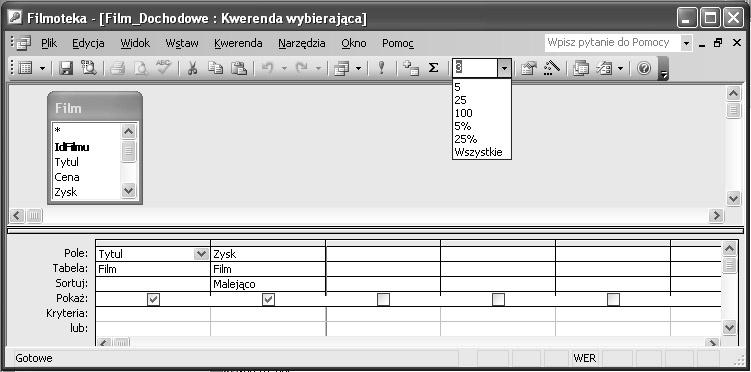Click the Query Type icon
This screenshot has width=751, height=372.
(341, 69)
